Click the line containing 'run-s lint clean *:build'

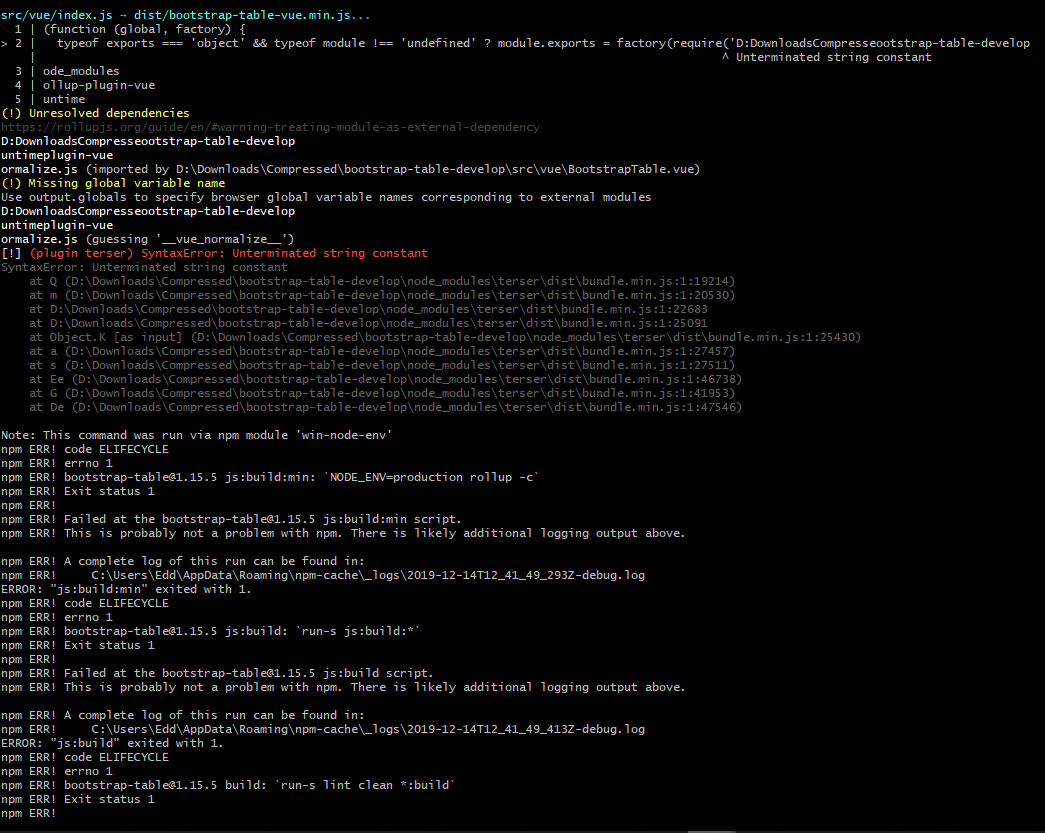[228, 785]
